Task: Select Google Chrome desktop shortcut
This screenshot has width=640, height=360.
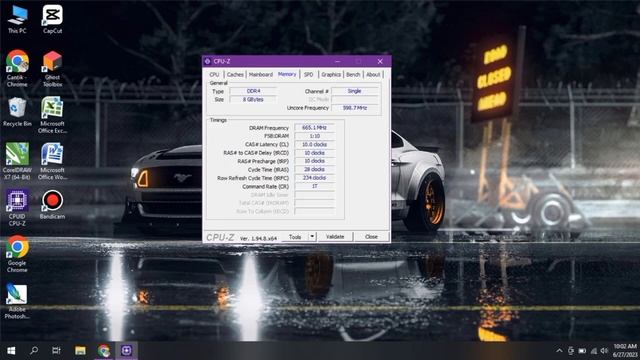Action: point(17,254)
